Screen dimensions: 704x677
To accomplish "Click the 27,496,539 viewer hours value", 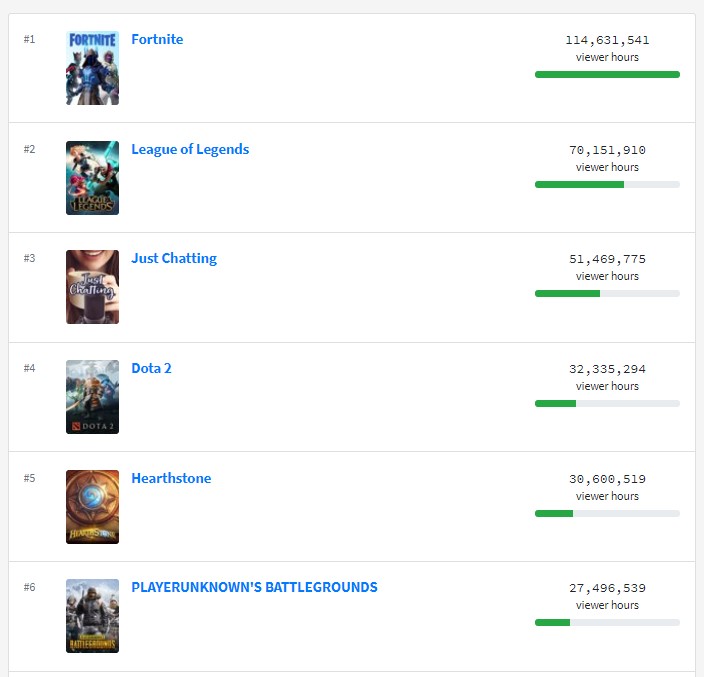I will pyautogui.click(x=607, y=588).
